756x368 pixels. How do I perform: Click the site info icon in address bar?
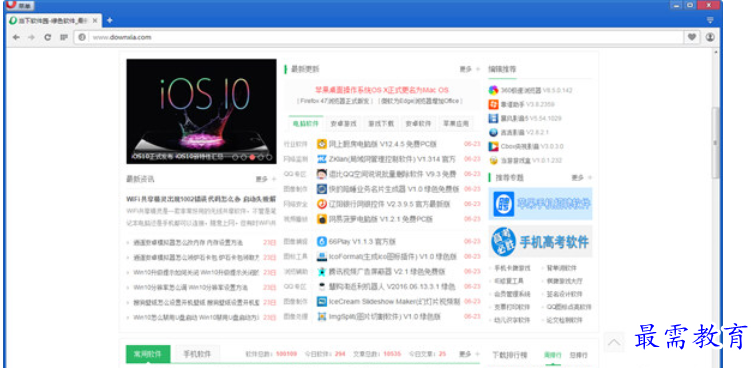pyautogui.click(x=82, y=37)
